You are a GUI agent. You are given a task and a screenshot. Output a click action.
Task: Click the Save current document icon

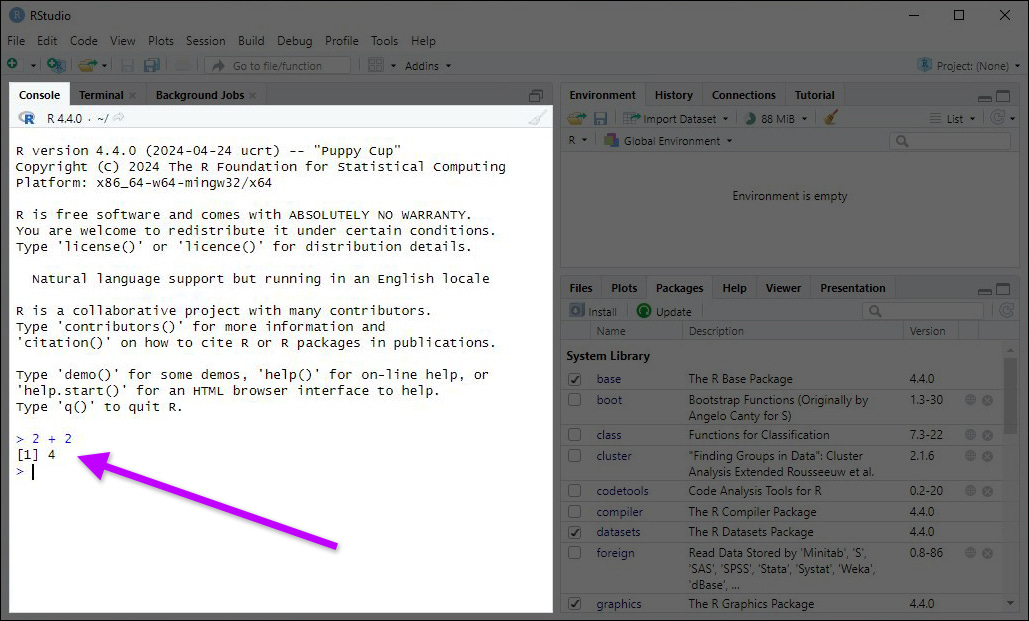pyautogui.click(x=127, y=65)
